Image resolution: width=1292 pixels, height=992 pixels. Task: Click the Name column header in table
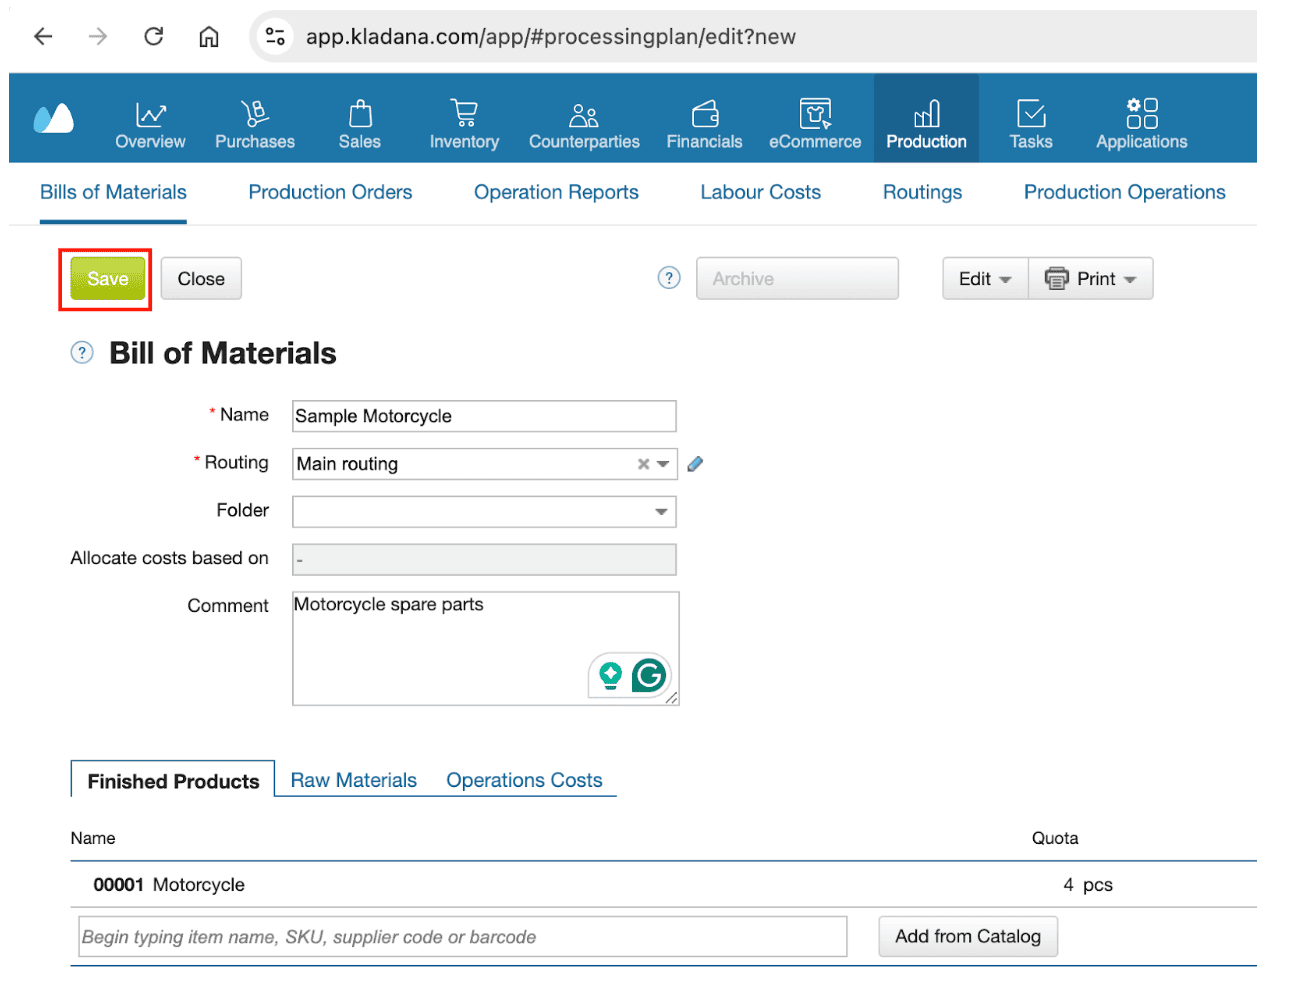coord(93,838)
